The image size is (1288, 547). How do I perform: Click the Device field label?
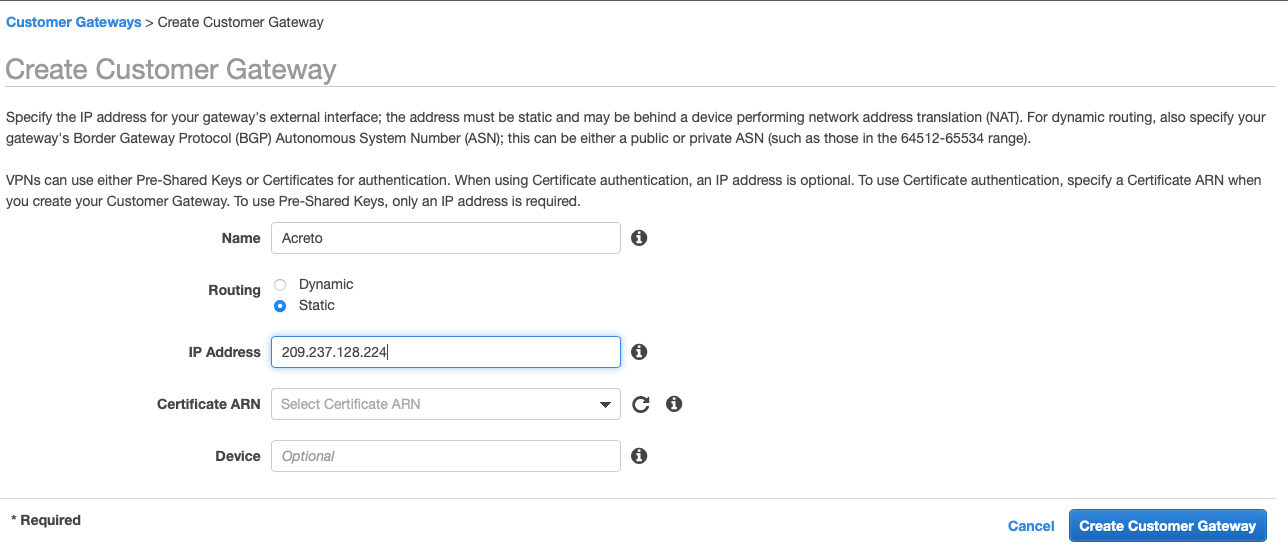pos(238,456)
